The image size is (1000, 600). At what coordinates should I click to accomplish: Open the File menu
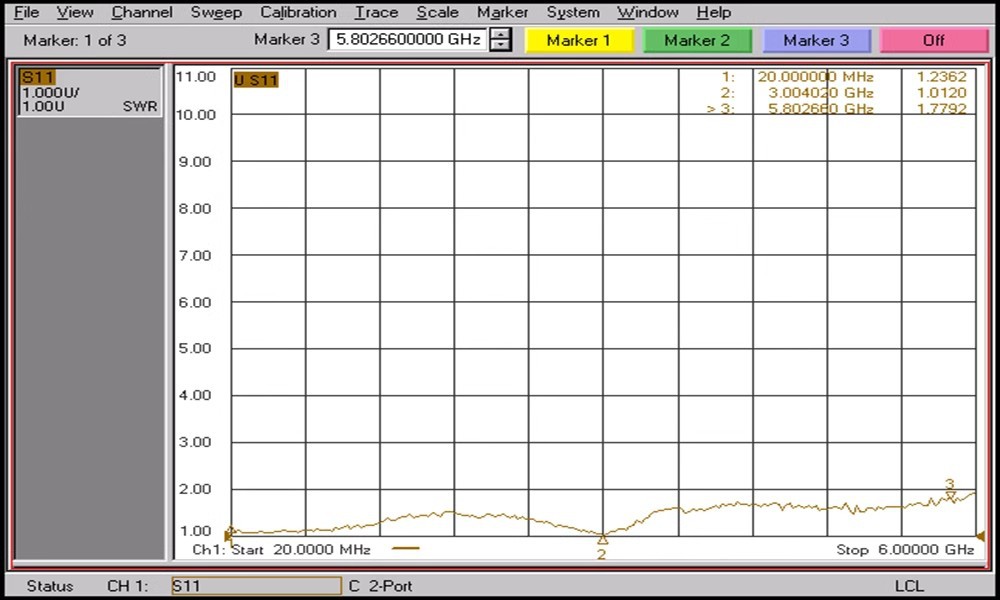click(26, 12)
